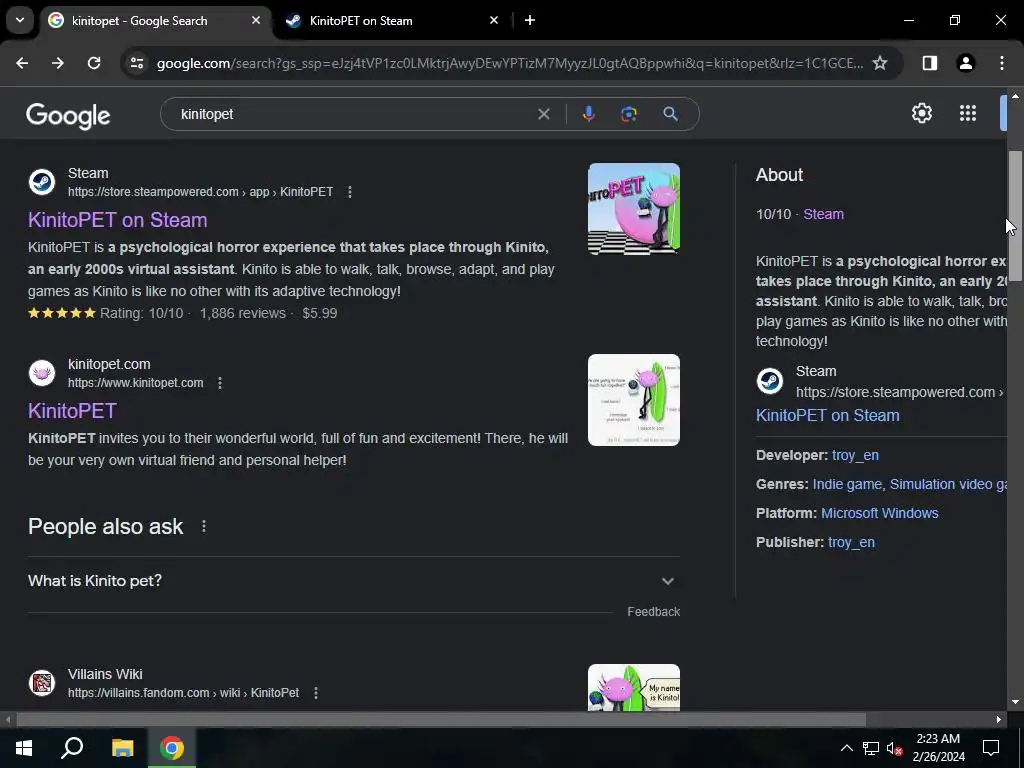
Task: Start voice search with microphone icon
Action: tap(588, 114)
